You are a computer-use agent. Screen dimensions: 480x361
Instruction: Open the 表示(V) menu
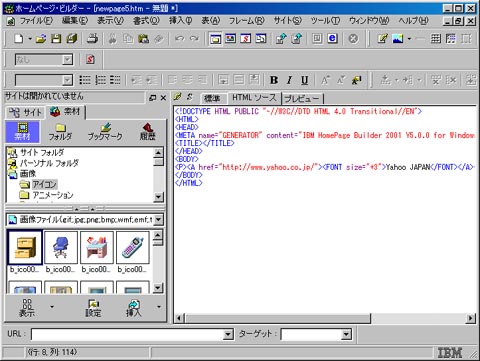(110, 21)
